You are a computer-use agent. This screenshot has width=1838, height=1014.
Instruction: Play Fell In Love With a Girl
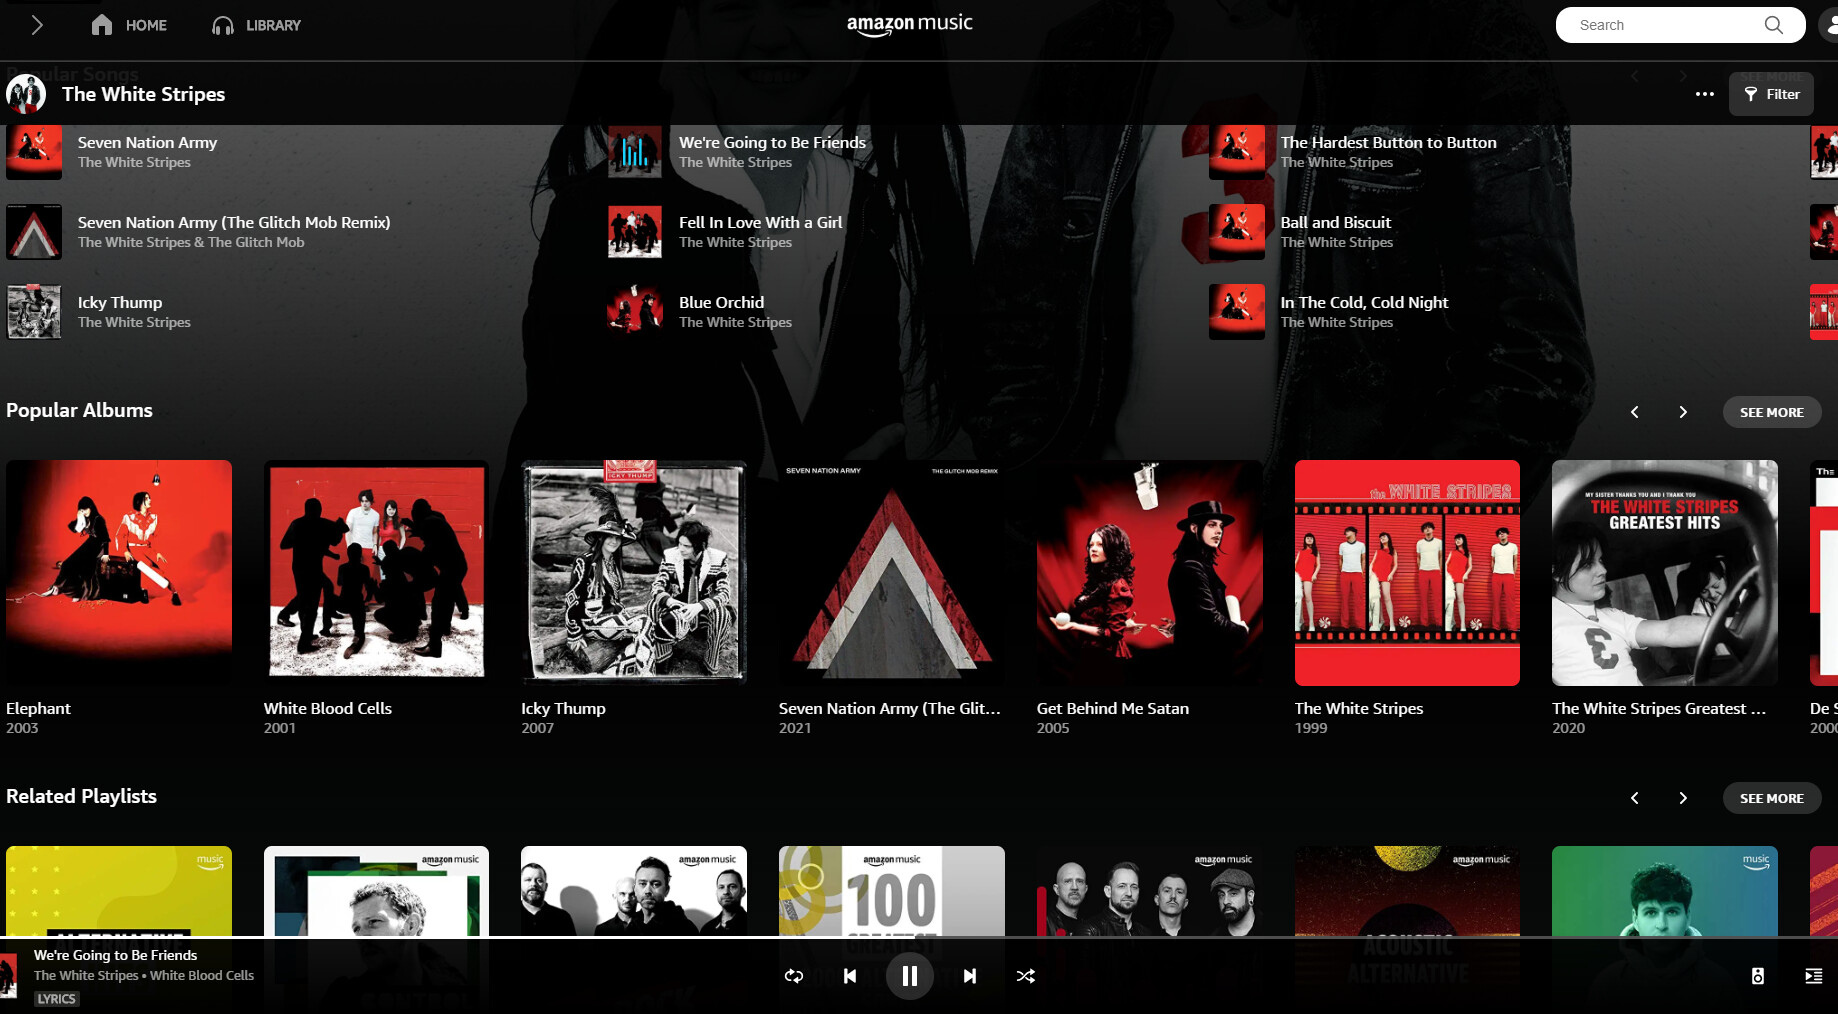pos(760,223)
